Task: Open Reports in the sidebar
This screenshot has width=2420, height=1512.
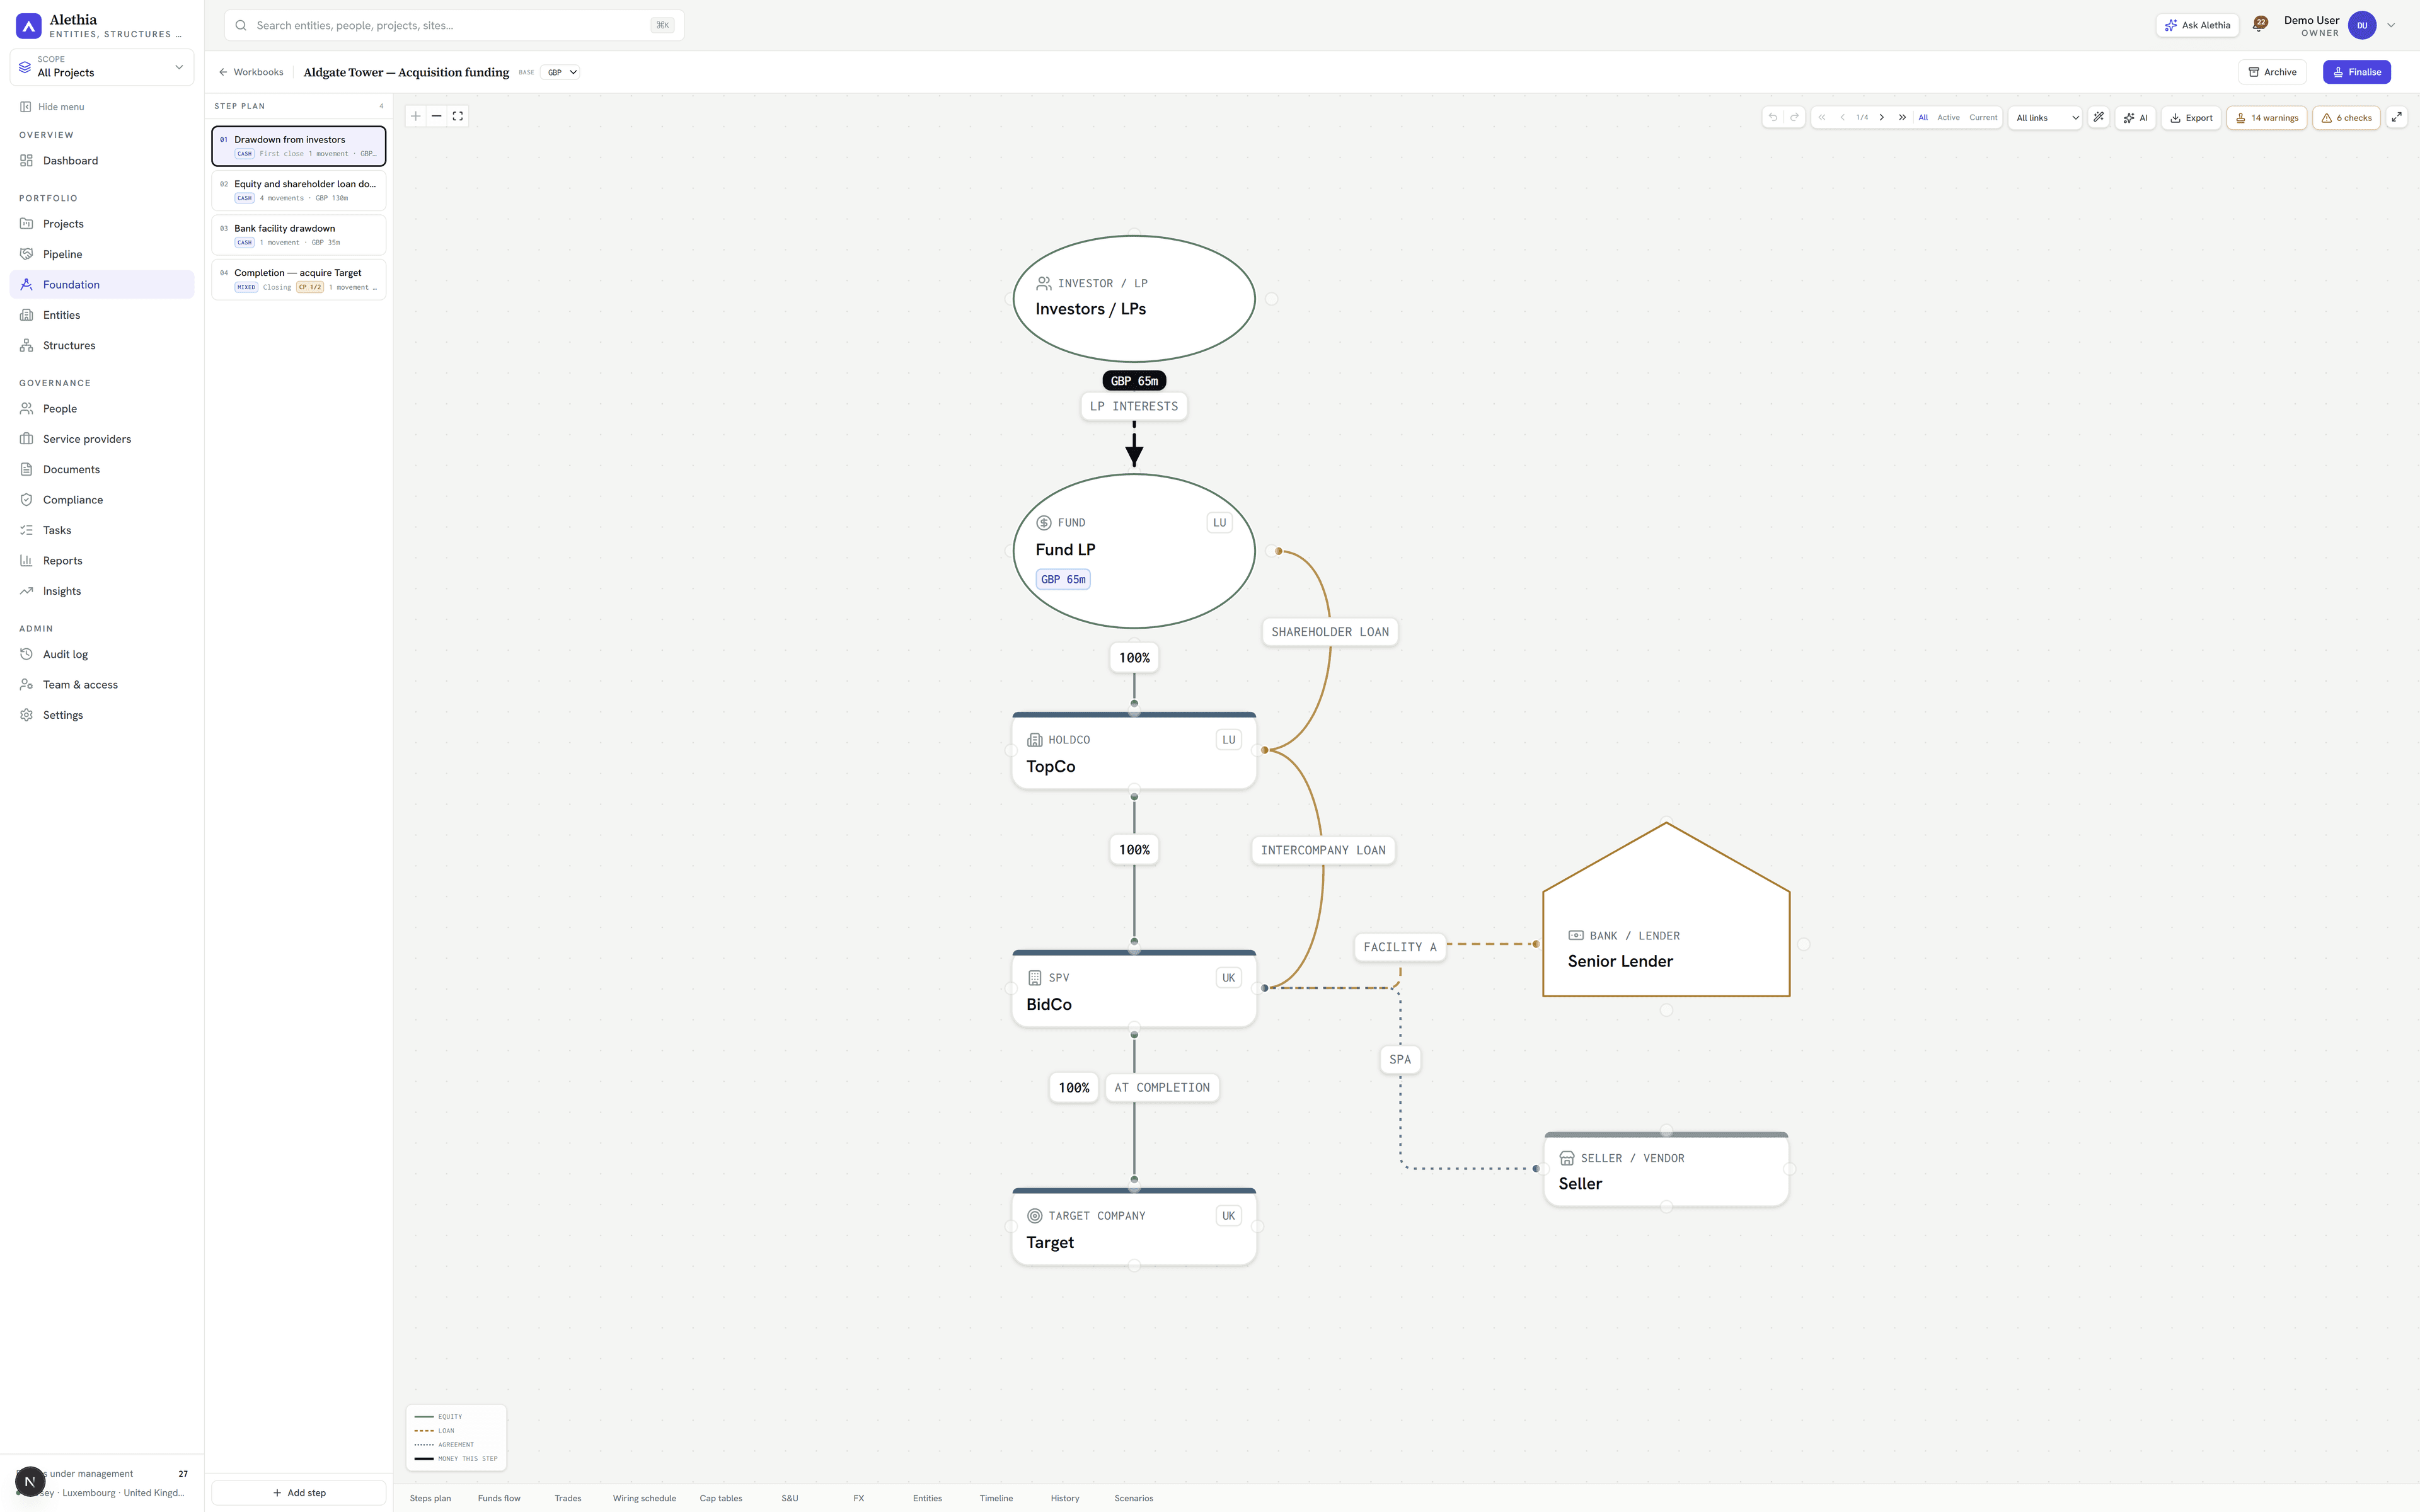Action: click(101, 561)
